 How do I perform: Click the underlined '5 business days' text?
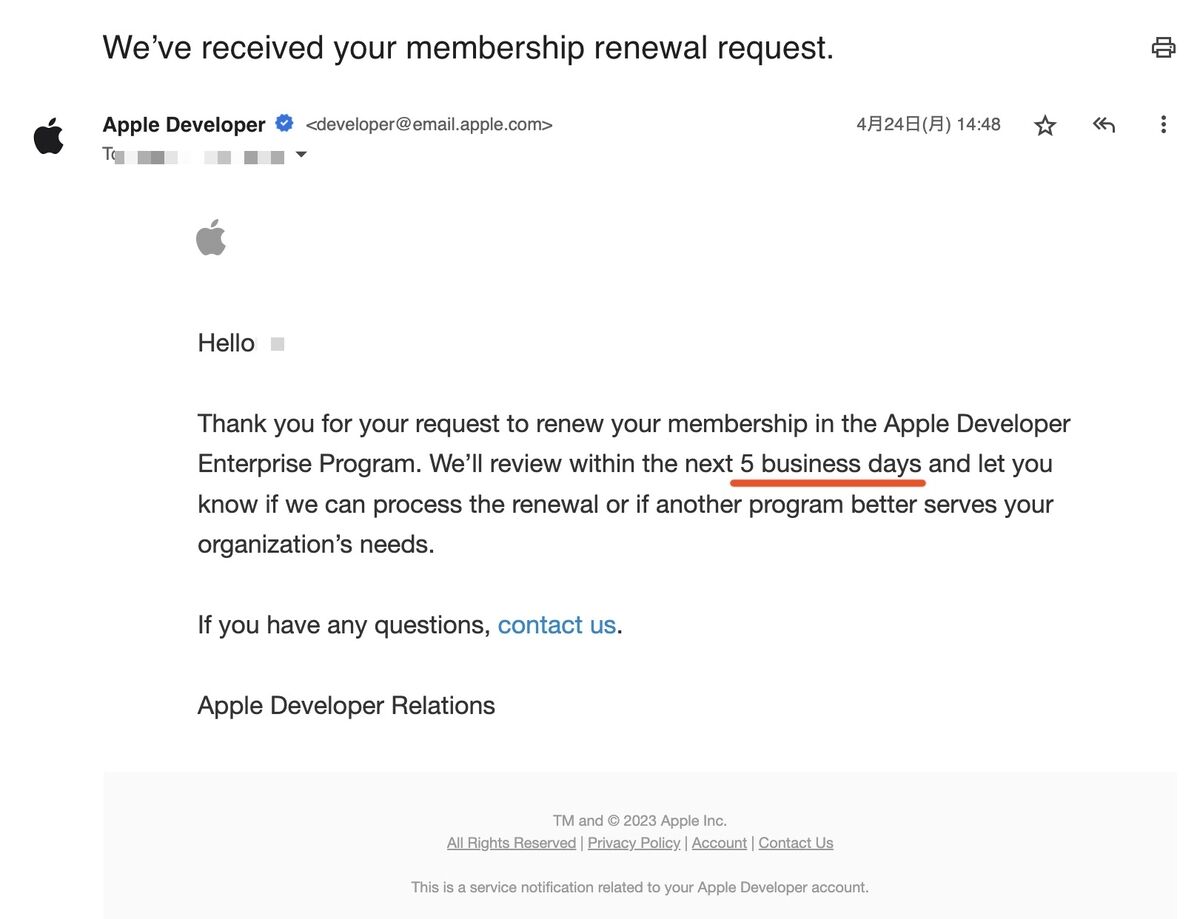coord(830,464)
